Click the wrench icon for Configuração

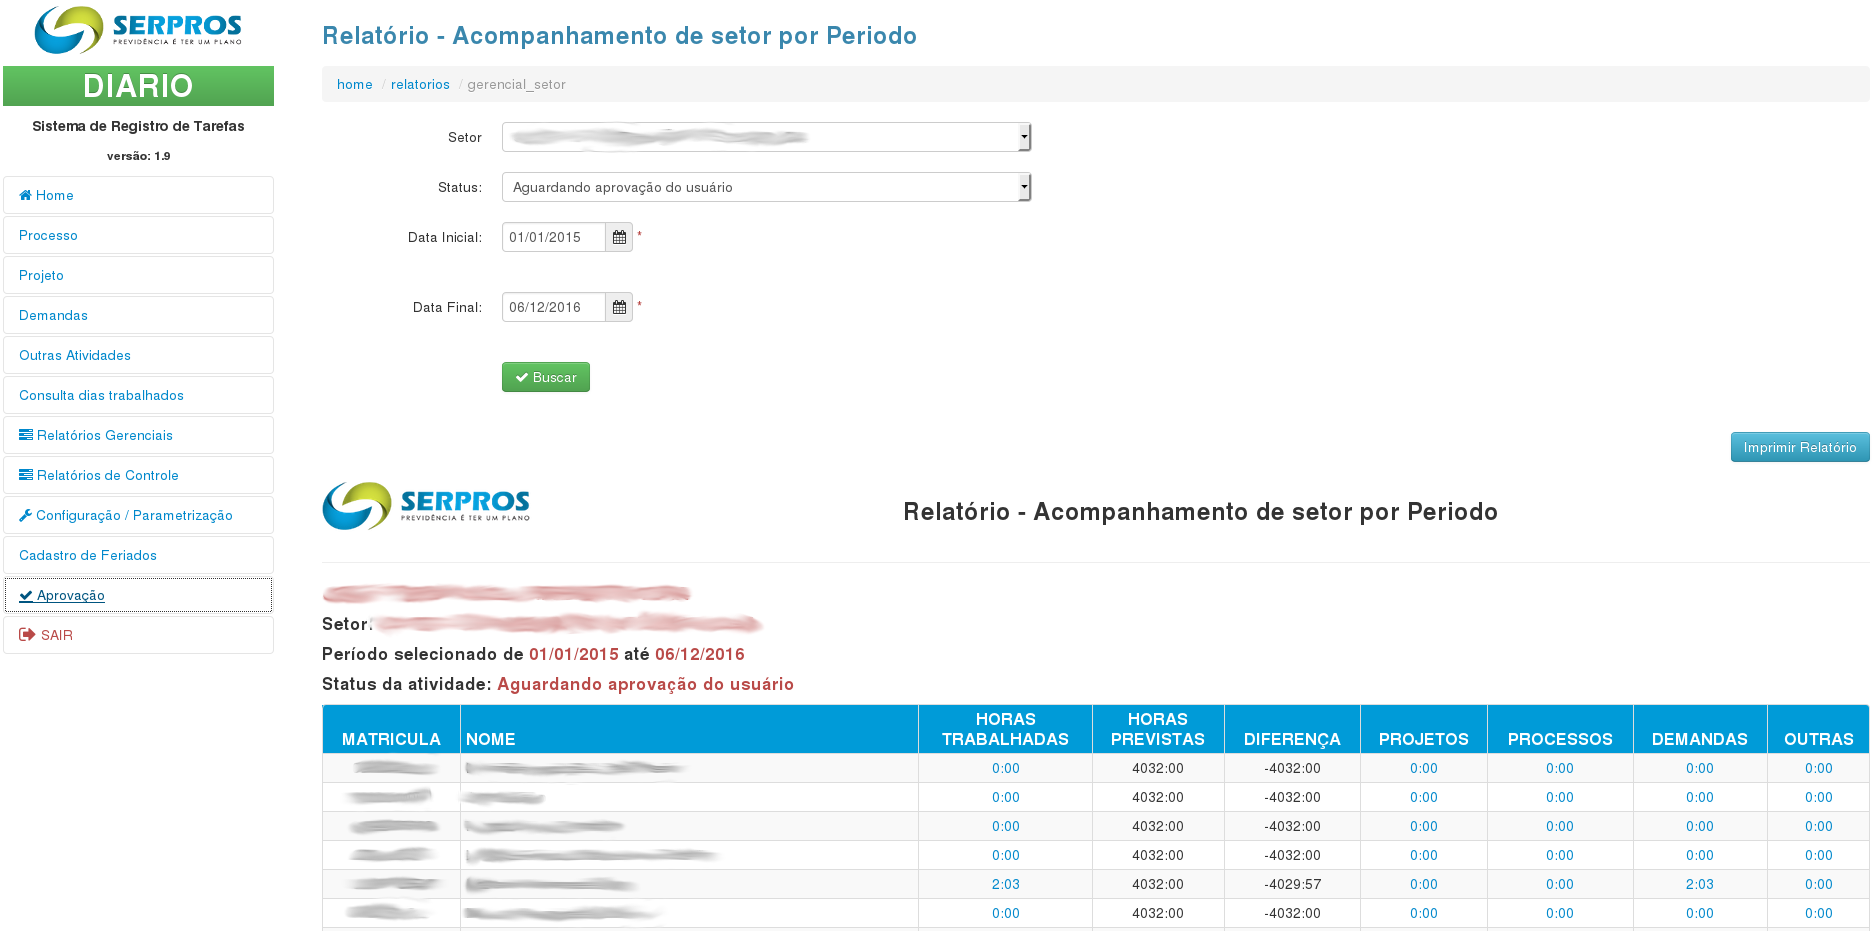tap(26, 515)
